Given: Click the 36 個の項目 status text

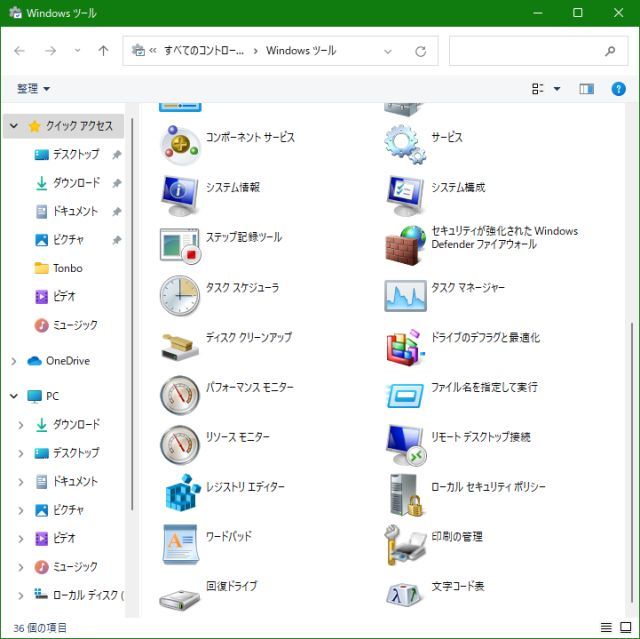Looking at the screenshot, I should tap(40, 628).
